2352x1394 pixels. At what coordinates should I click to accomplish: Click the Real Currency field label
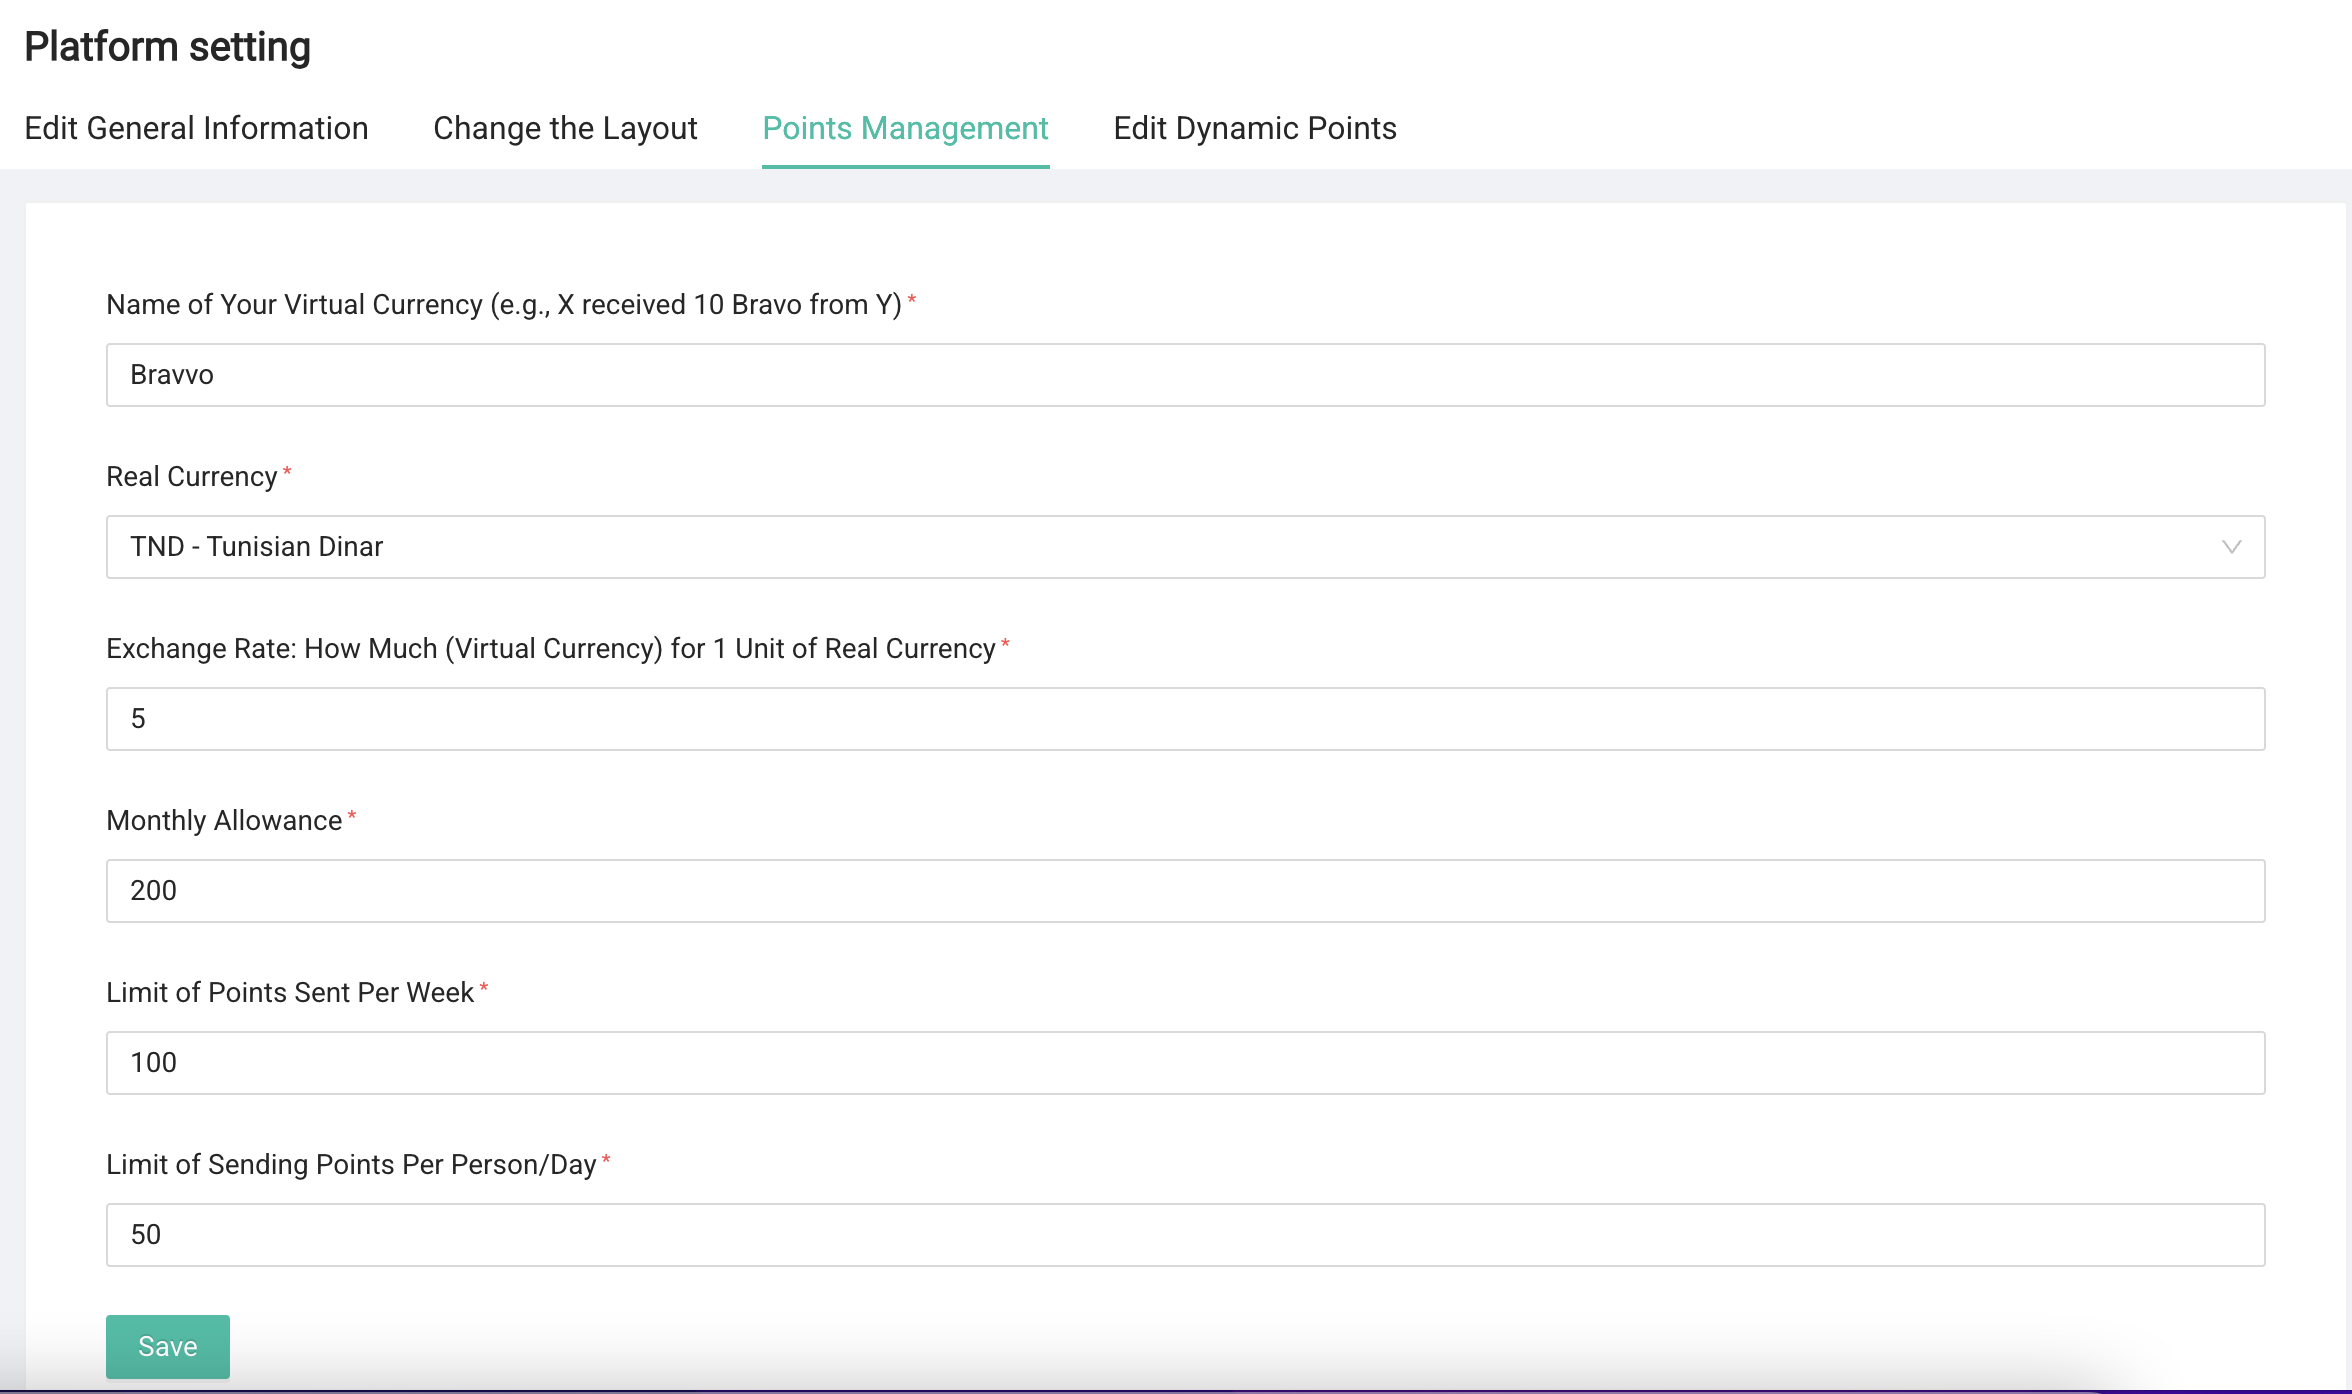191,476
